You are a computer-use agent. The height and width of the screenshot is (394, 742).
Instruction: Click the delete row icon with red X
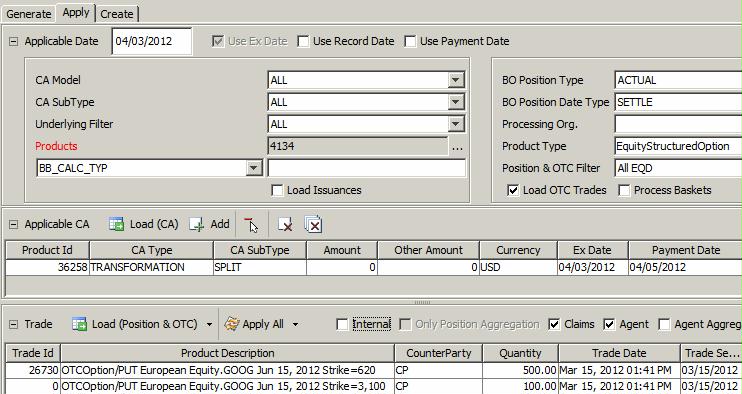(x=285, y=225)
